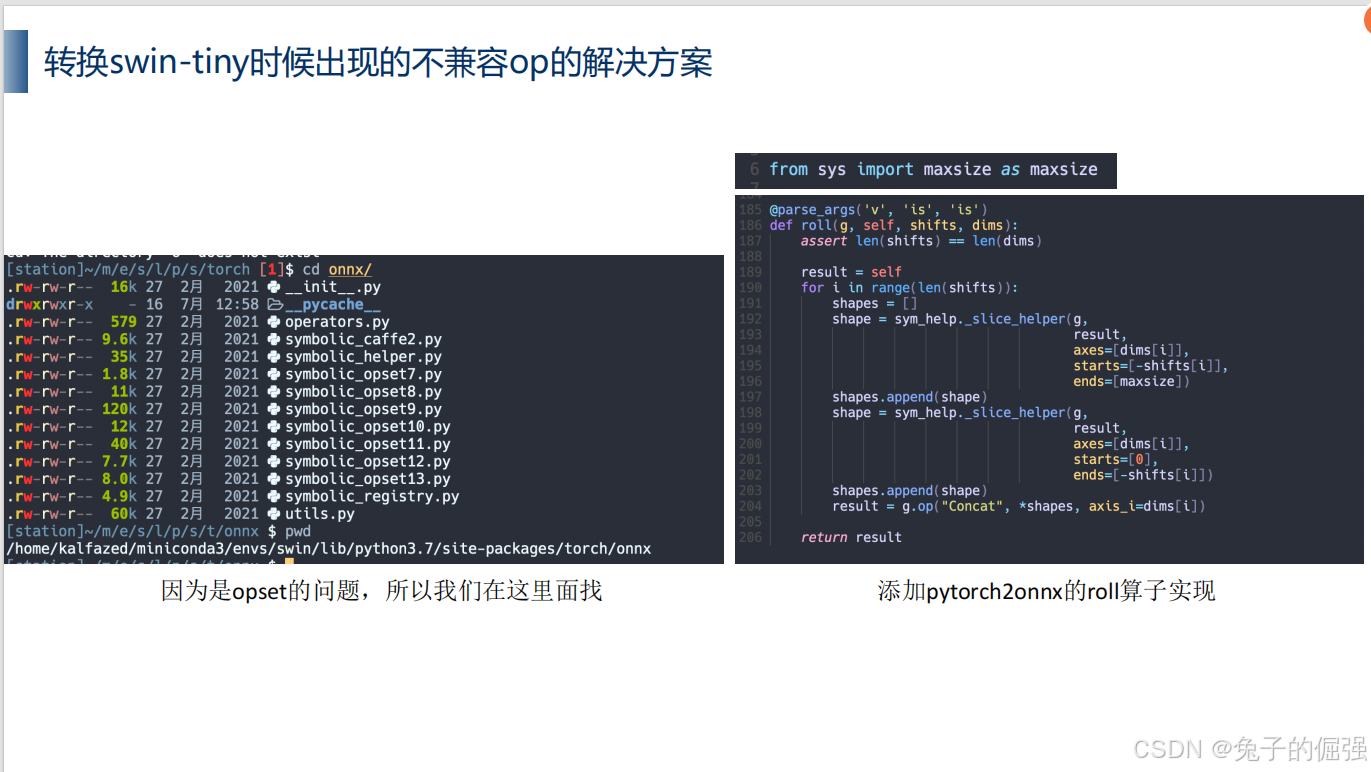Select the symbolic_registry.py file name
Screen dimensions: 1371x772
[x=372, y=497]
